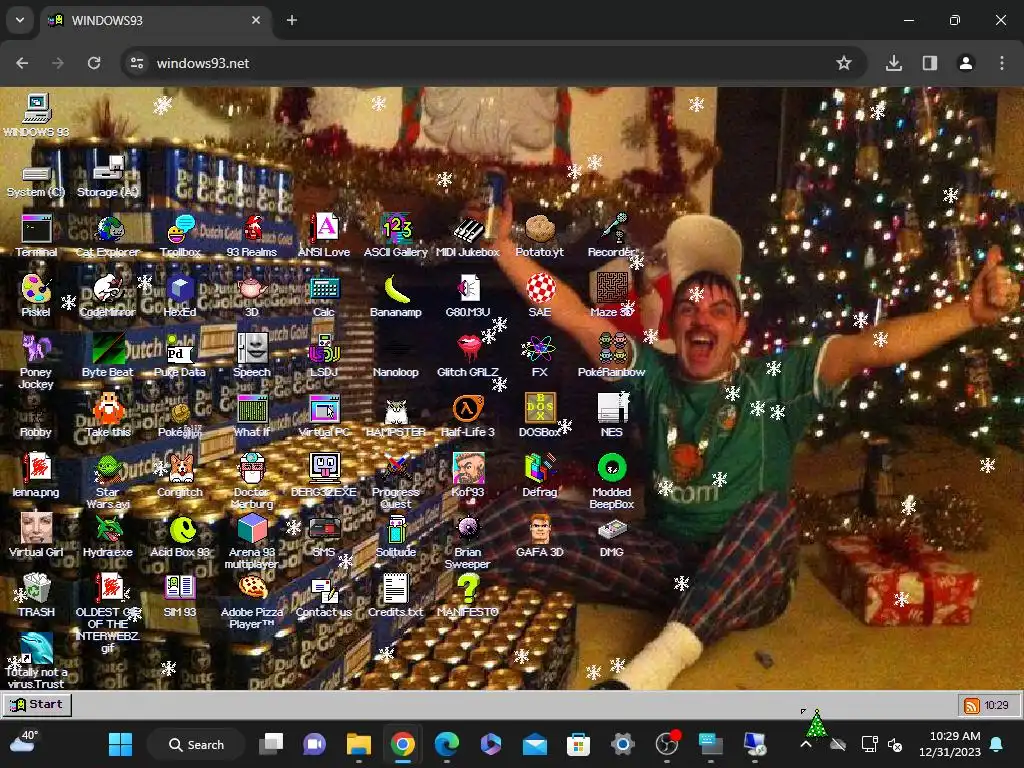Reload the windows93.net page
Image resolution: width=1024 pixels, height=768 pixels.
94,63
